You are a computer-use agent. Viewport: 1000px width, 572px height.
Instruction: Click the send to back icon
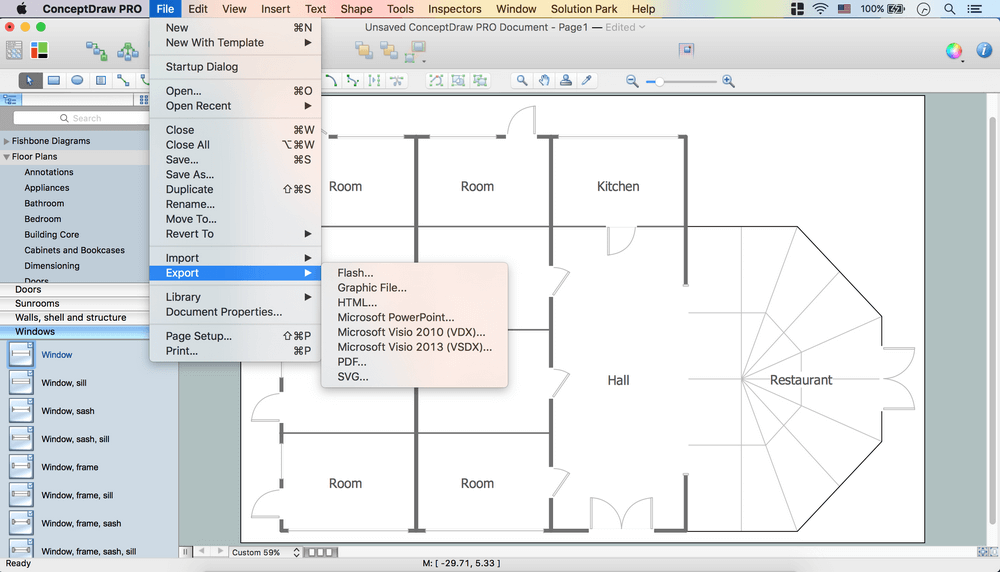click(x=388, y=50)
